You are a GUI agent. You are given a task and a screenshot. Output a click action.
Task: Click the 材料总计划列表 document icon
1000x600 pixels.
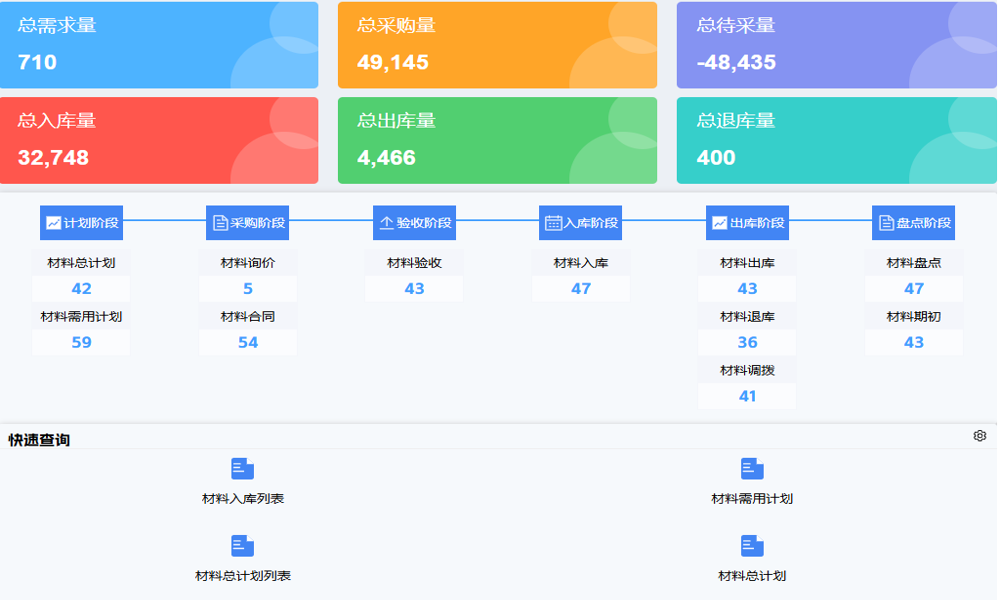pyautogui.click(x=242, y=546)
